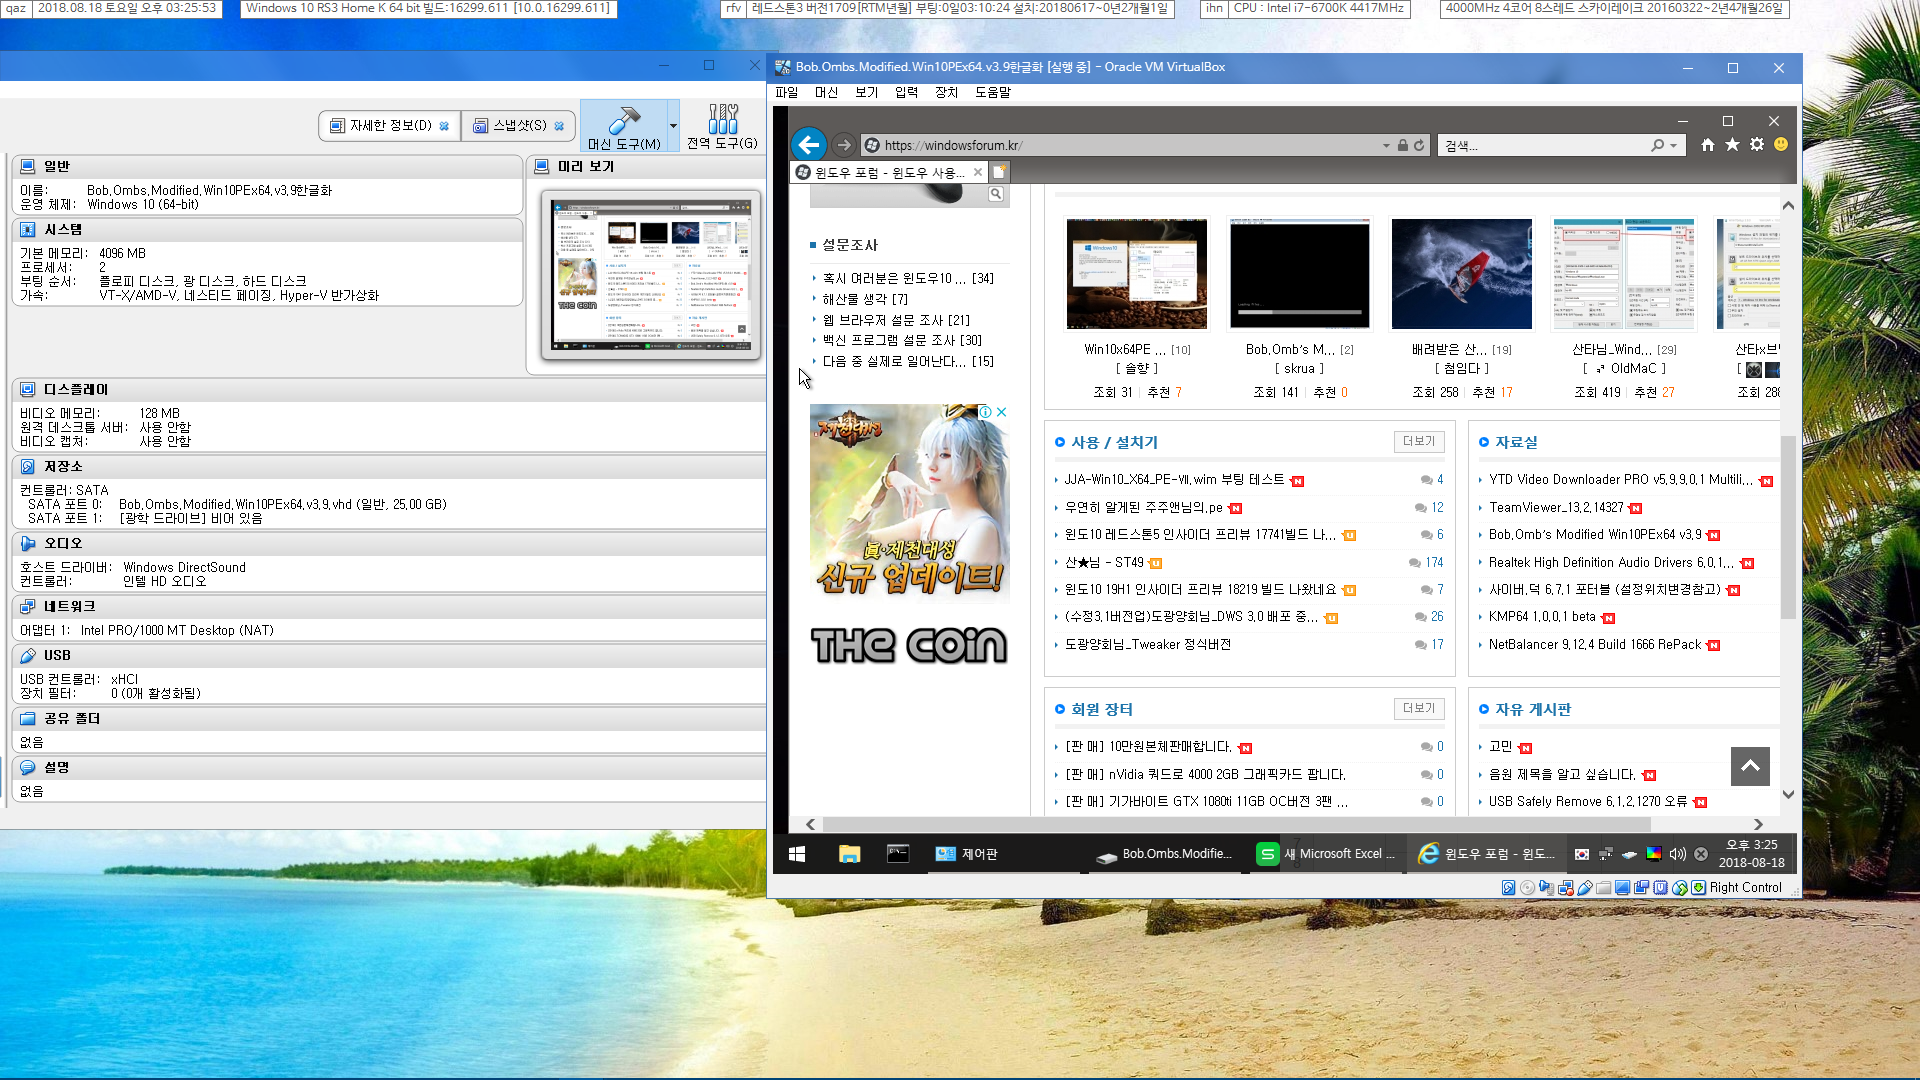Click the VM preview thumbnail in 미리 보기
This screenshot has height=1080, width=1920.
click(651, 275)
